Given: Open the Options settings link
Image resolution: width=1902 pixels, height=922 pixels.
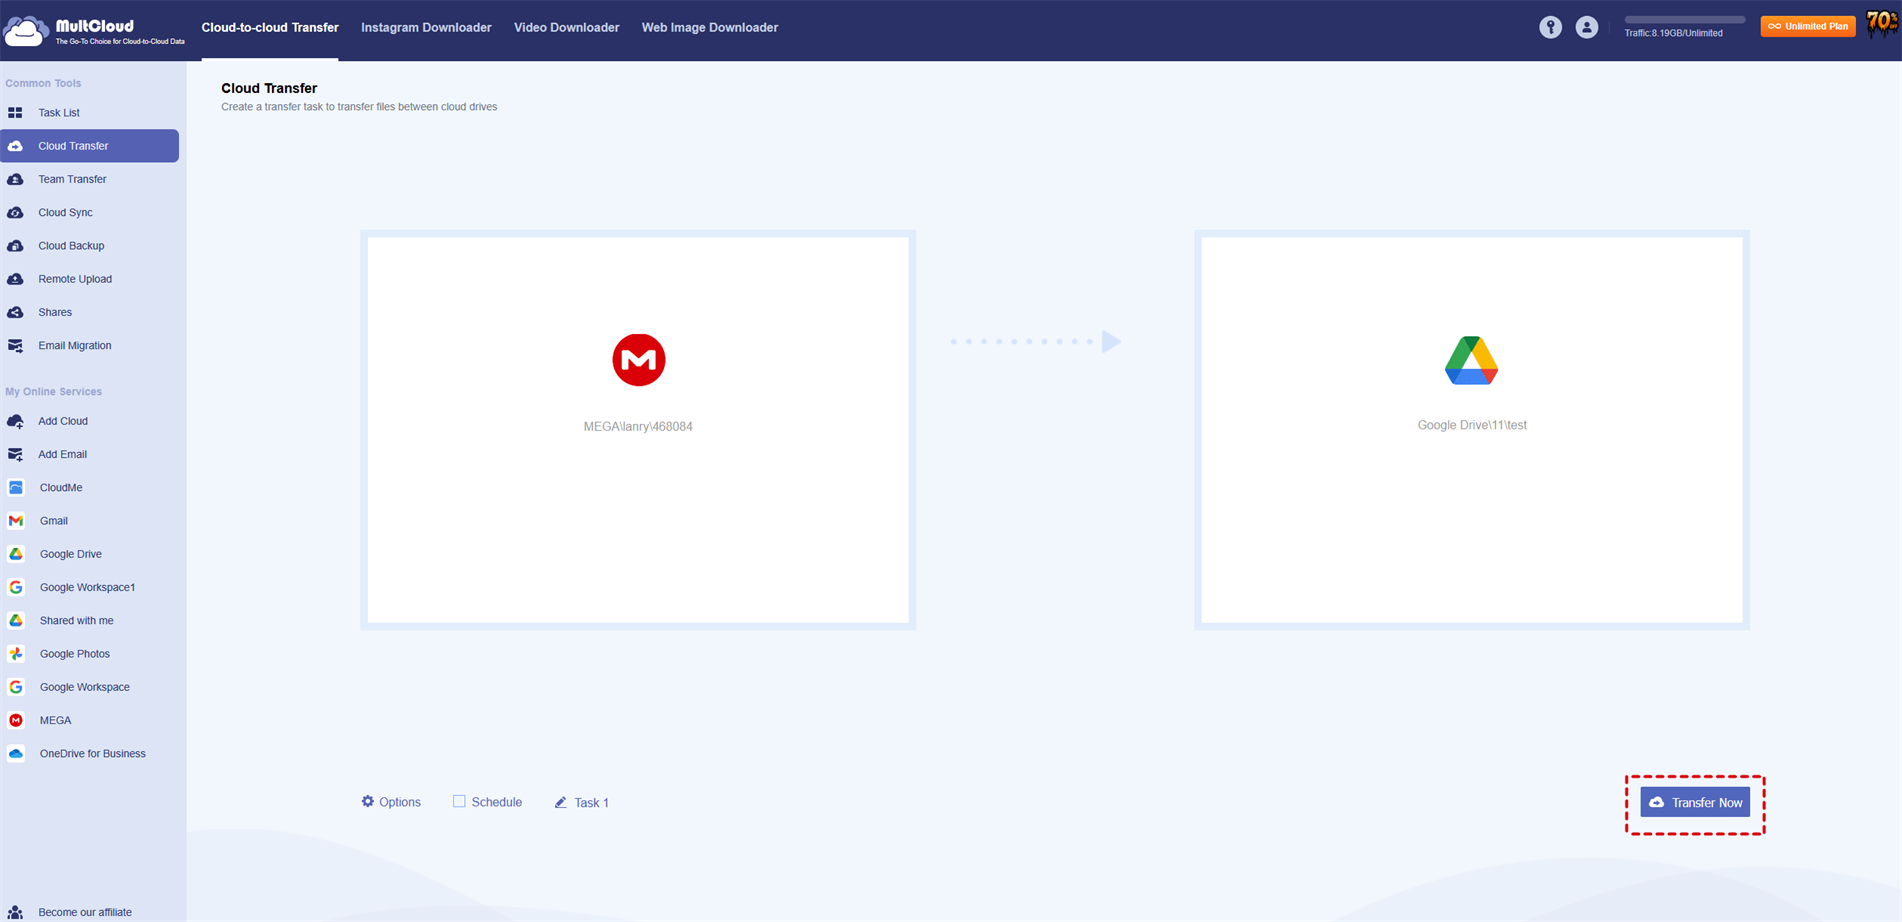Looking at the screenshot, I should point(391,802).
